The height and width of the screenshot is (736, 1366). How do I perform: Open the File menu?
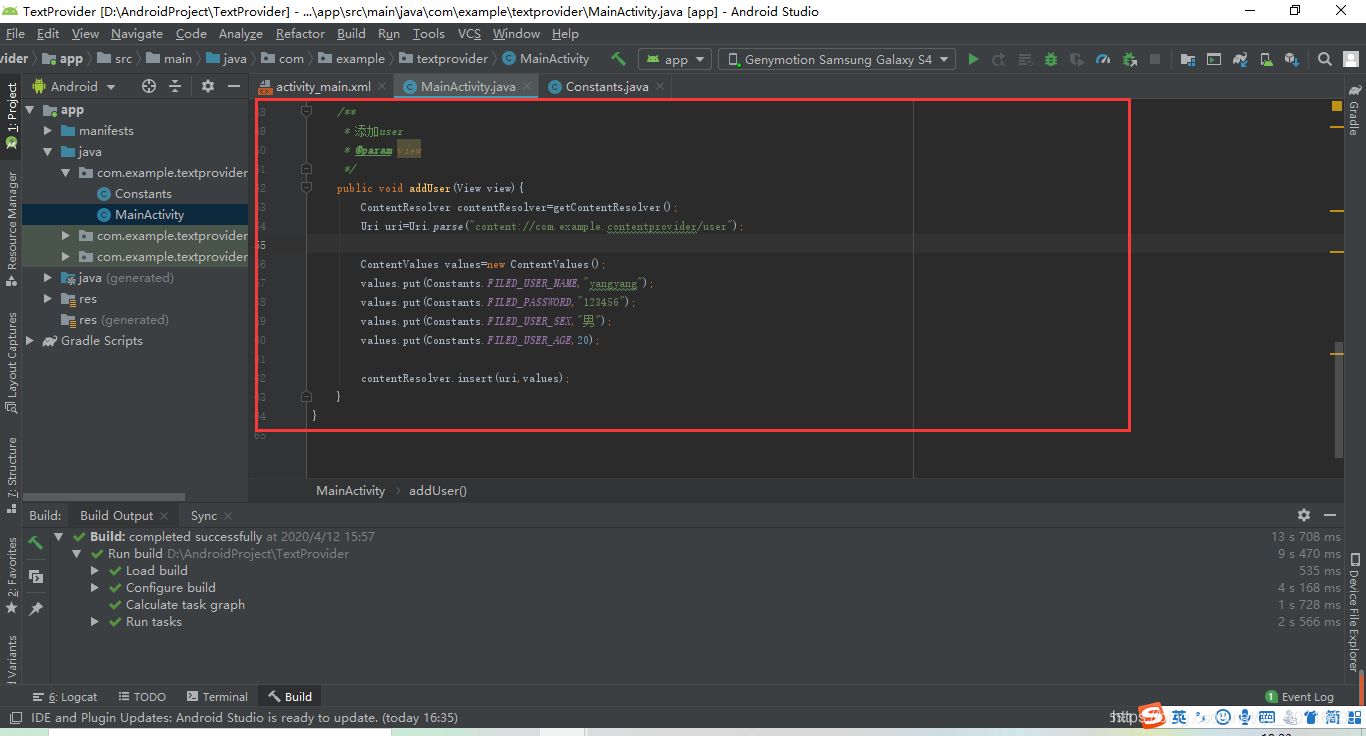[15, 33]
